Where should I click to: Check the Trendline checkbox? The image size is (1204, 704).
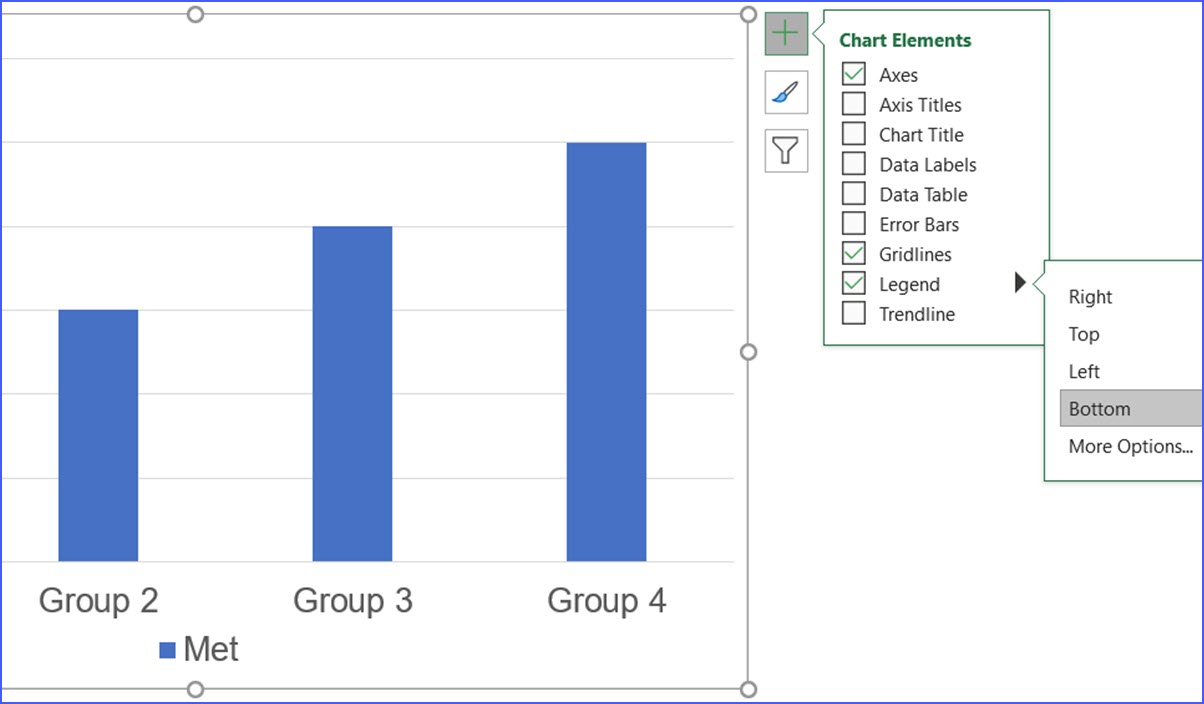(x=854, y=314)
